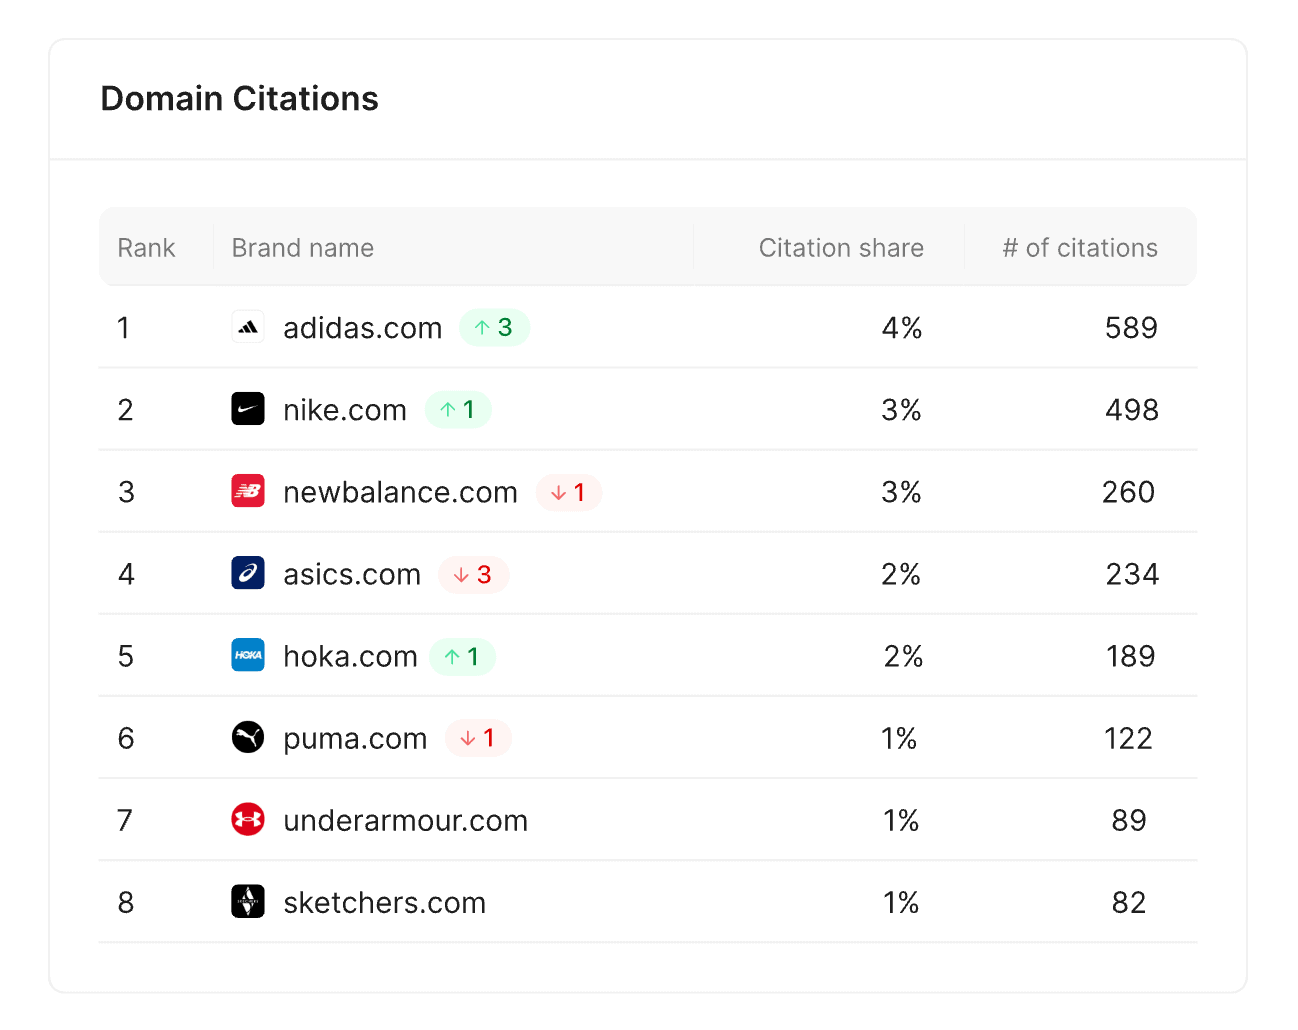Sort by Citation share column header
Screen dimensions: 1298x1030
pyautogui.click(x=840, y=248)
